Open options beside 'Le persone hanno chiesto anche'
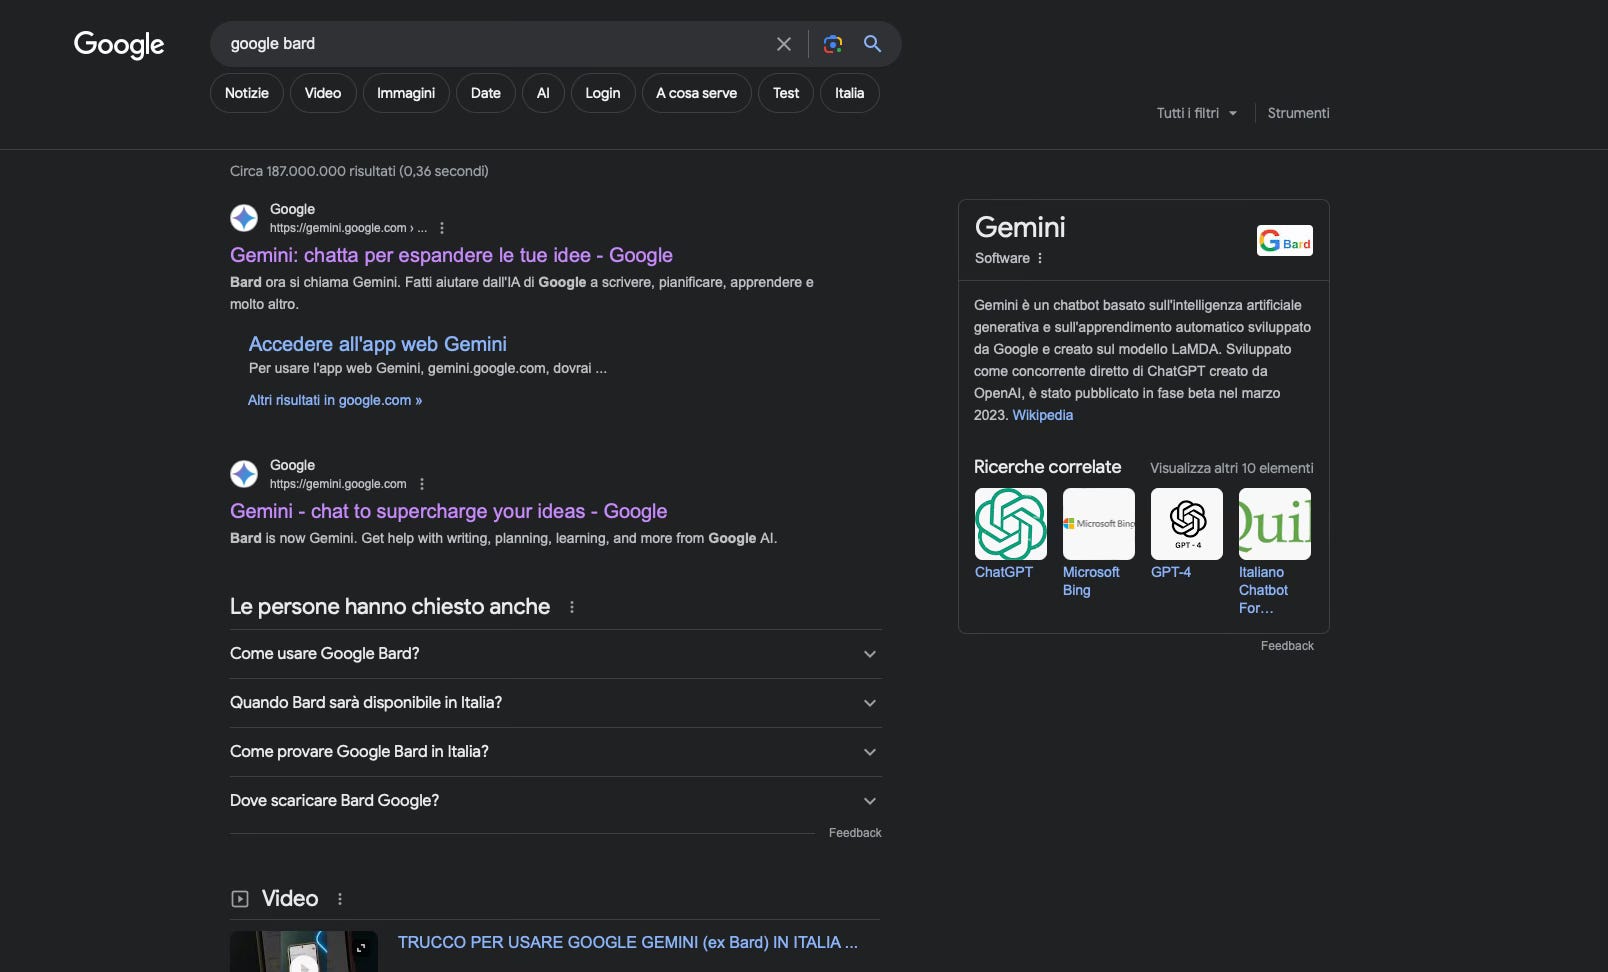This screenshot has height=972, width=1608. pyautogui.click(x=572, y=607)
